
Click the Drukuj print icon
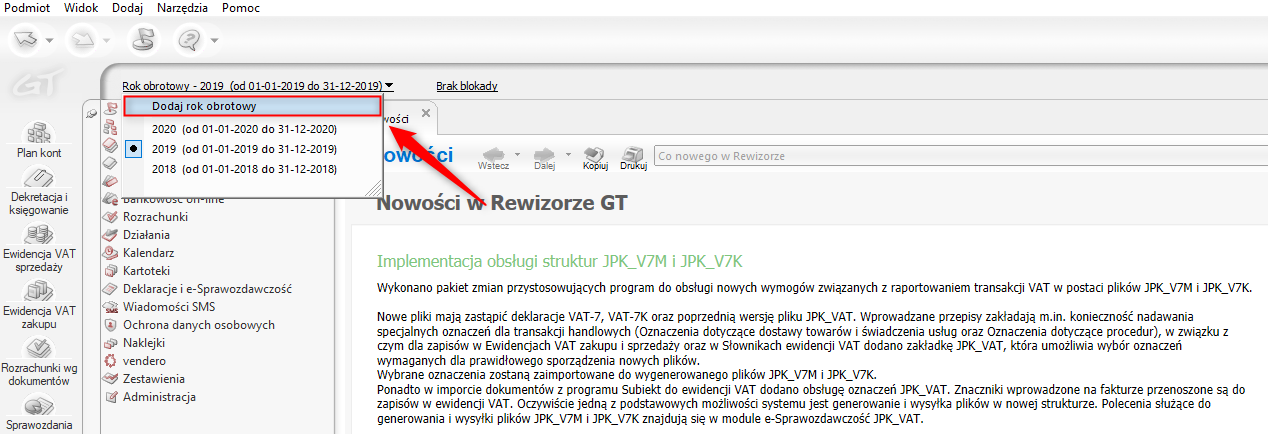click(633, 153)
